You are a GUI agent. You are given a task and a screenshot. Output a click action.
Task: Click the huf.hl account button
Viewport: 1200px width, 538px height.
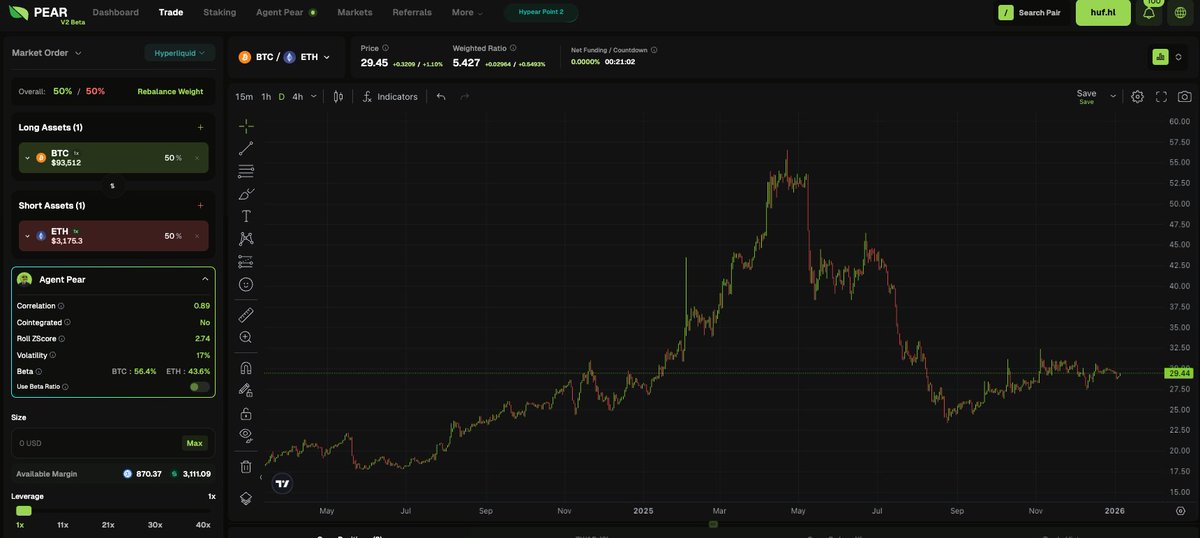tap(1103, 13)
